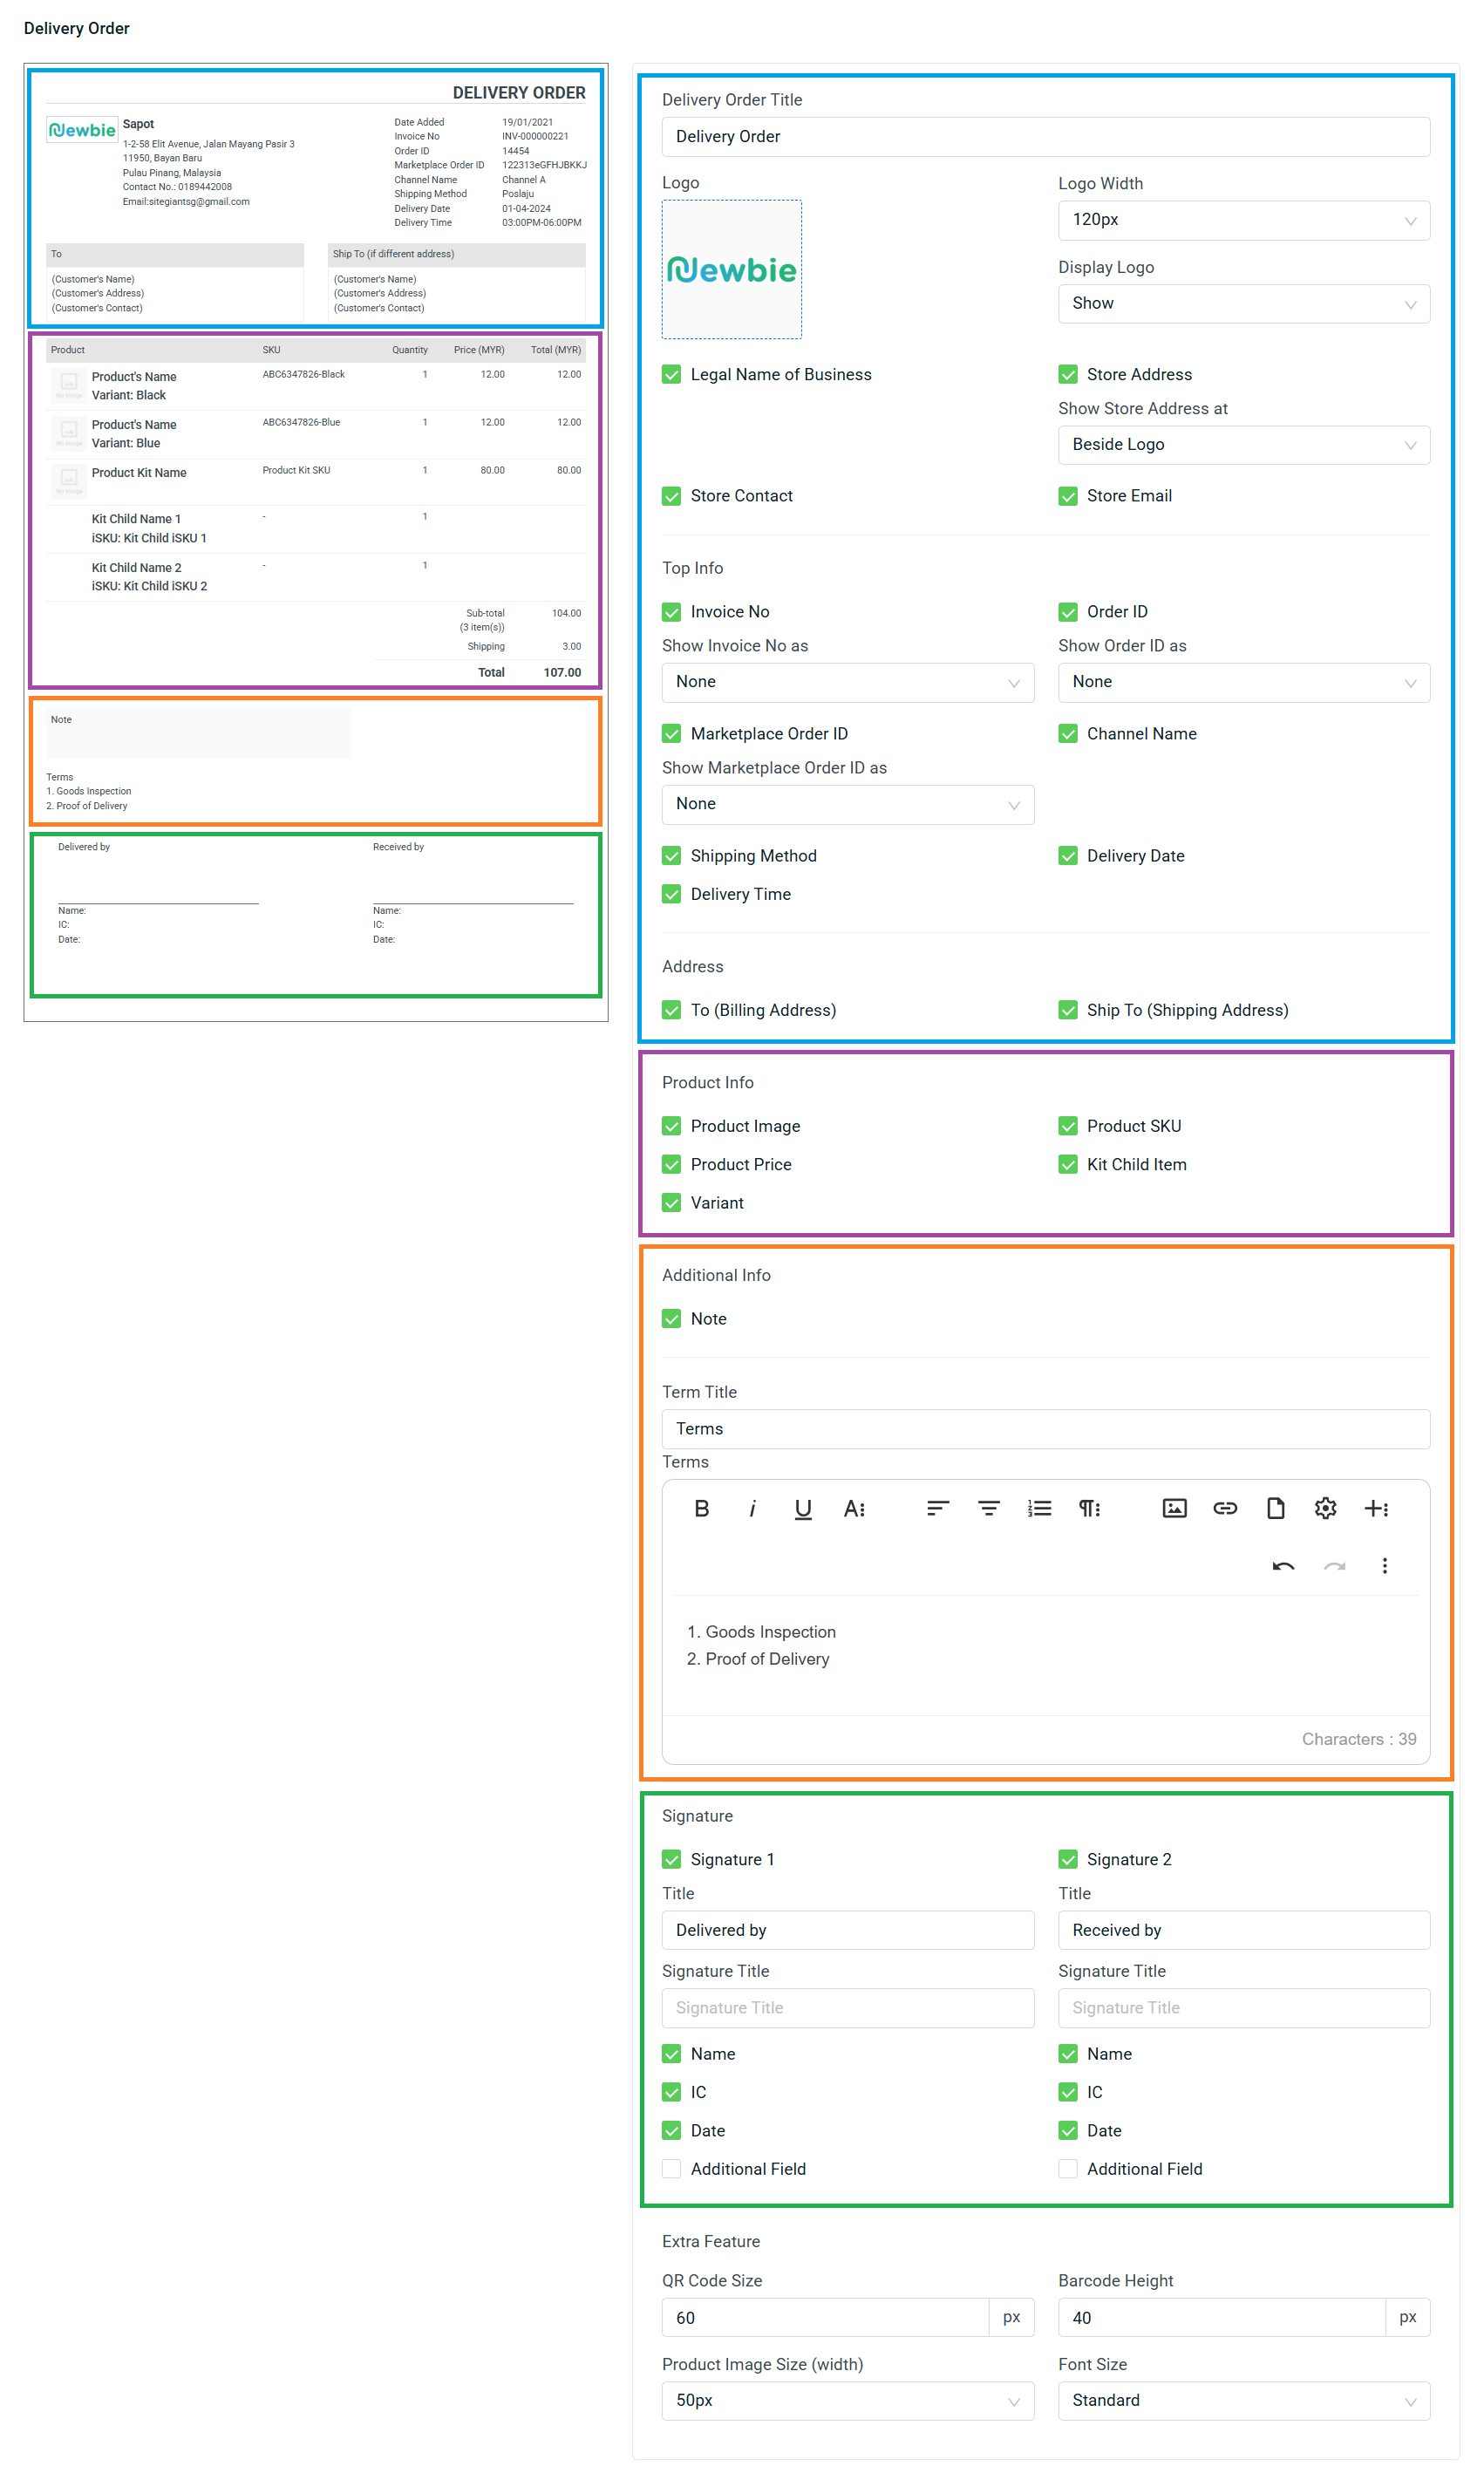The height and width of the screenshot is (2480, 1484).
Task: Click the Delivery Order Title input field
Action: coord(1045,137)
